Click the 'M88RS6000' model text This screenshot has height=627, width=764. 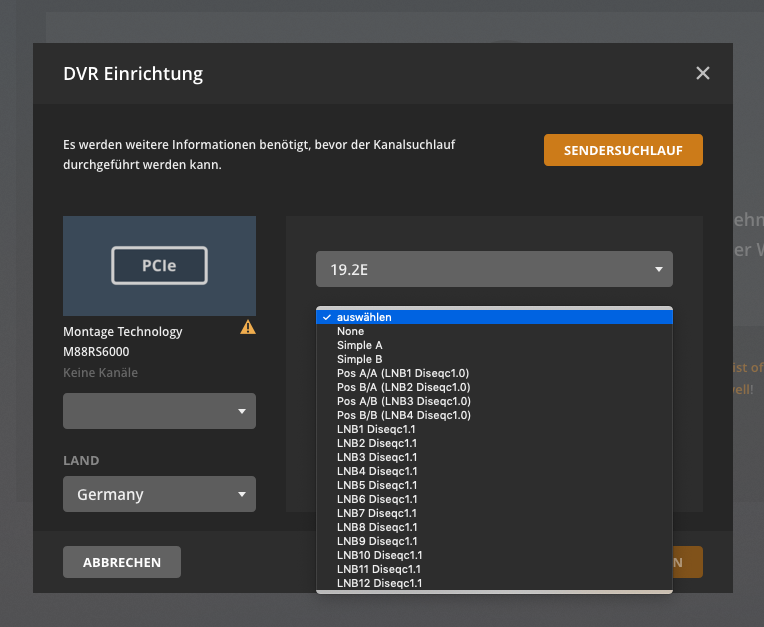click(x=96, y=352)
